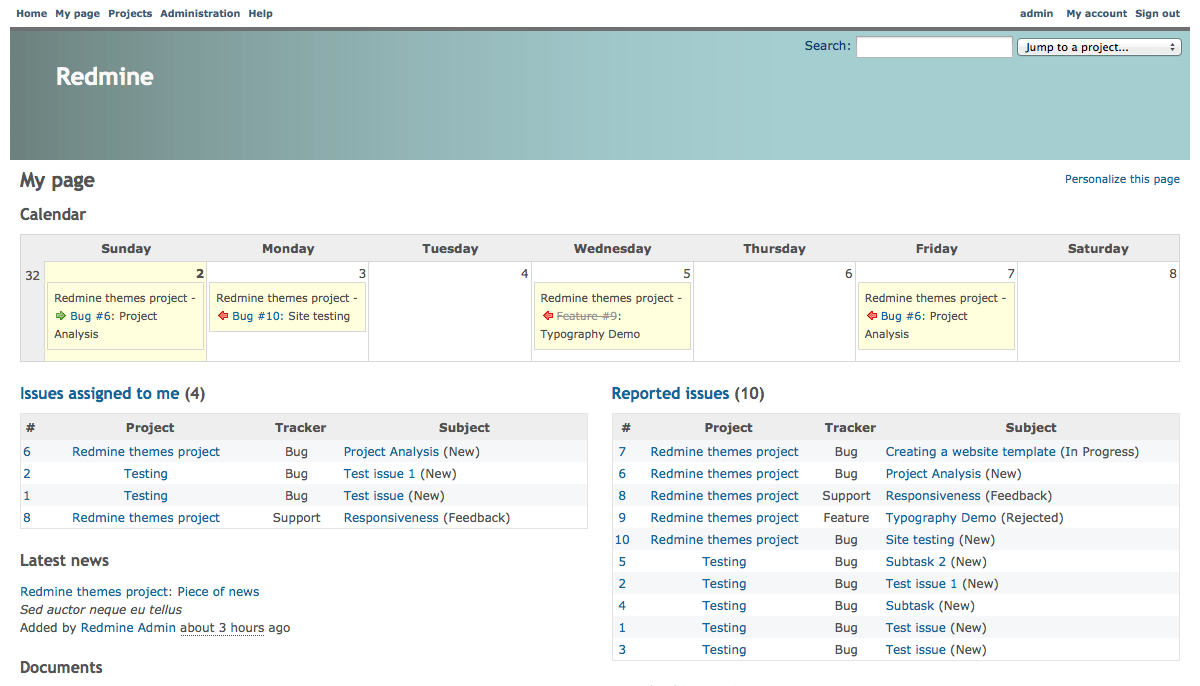Click the 'Latest news' section heading
The width and height of the screenshot is (1200, 686).
coord(64,561)
